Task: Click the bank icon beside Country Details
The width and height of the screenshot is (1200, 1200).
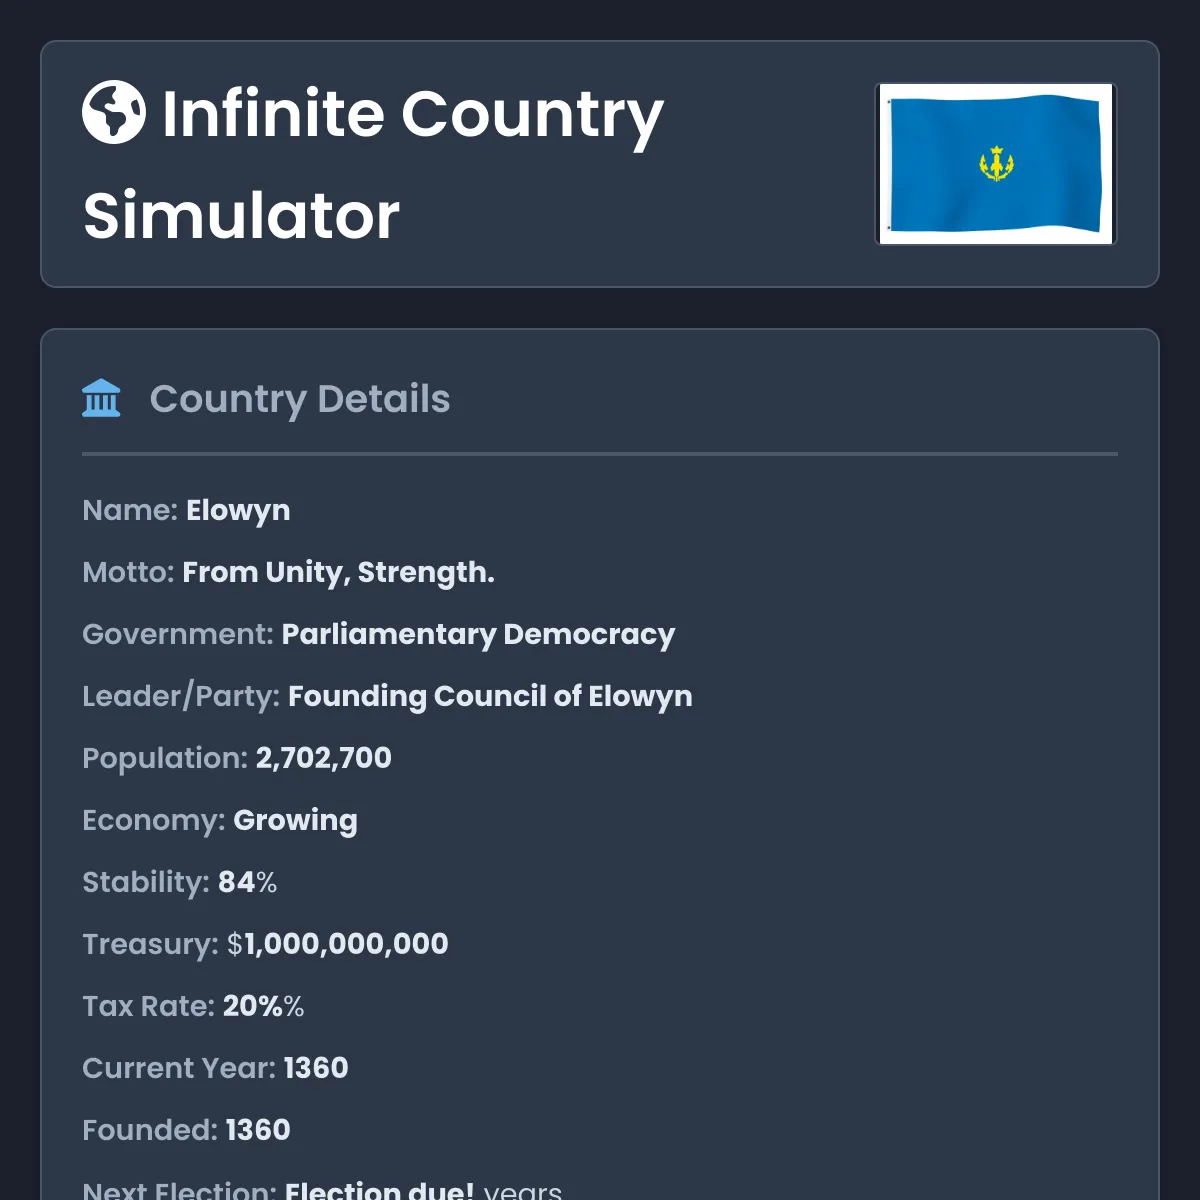Action: tap(101, 397)
